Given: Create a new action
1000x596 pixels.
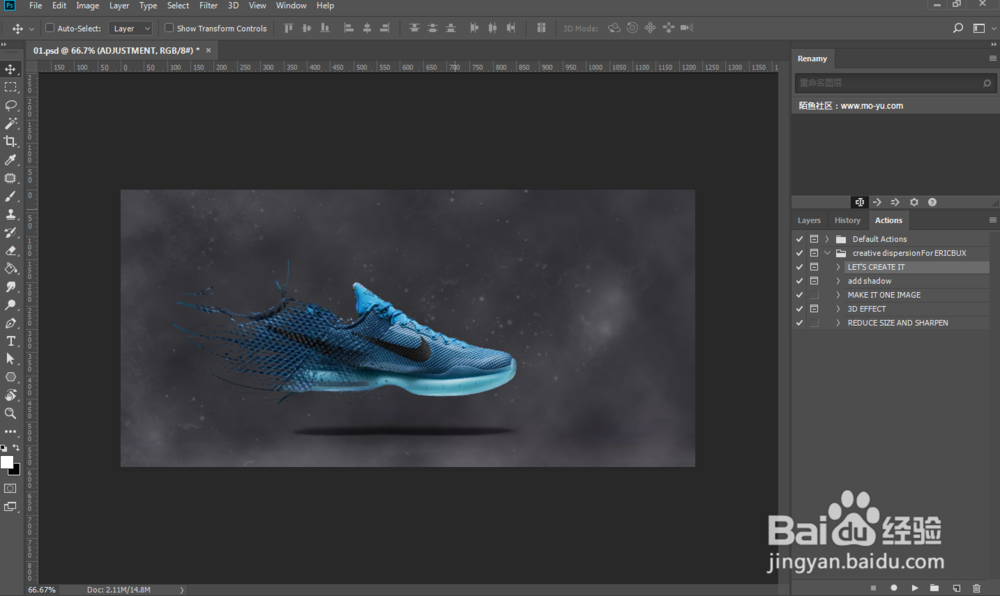Looking at the screenshot, I should click(x=956, y=588).
